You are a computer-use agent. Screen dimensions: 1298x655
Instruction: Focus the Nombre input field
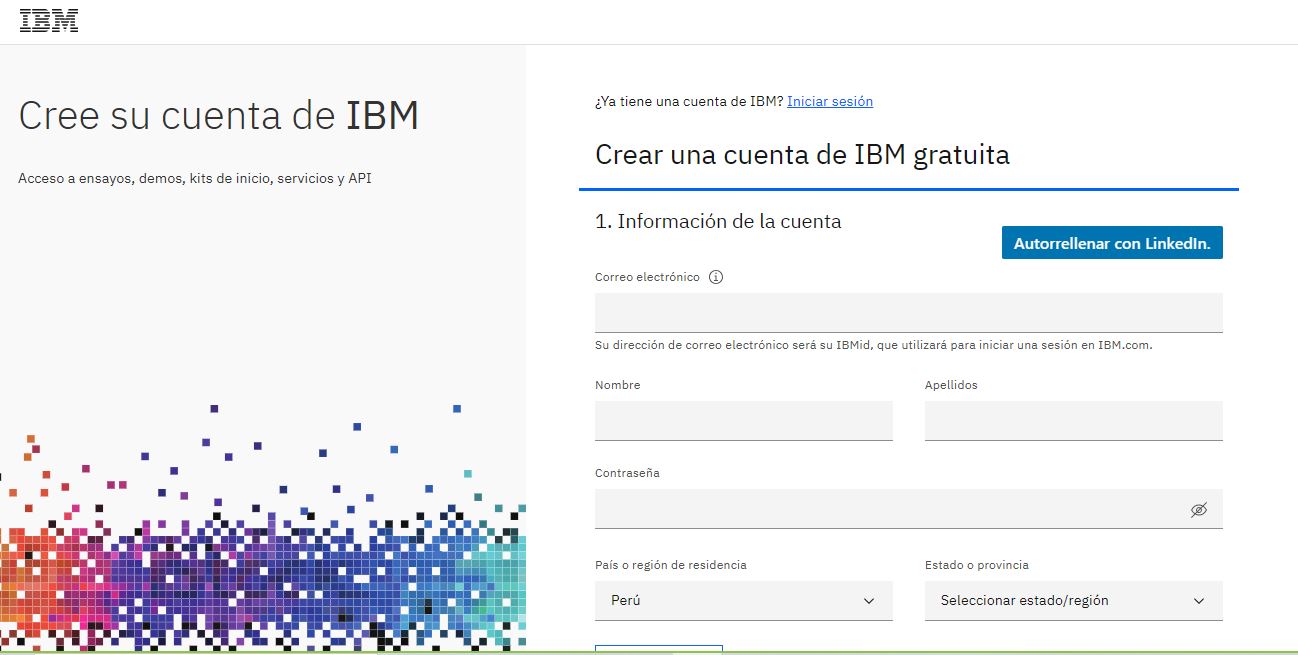tap(744, 421)
